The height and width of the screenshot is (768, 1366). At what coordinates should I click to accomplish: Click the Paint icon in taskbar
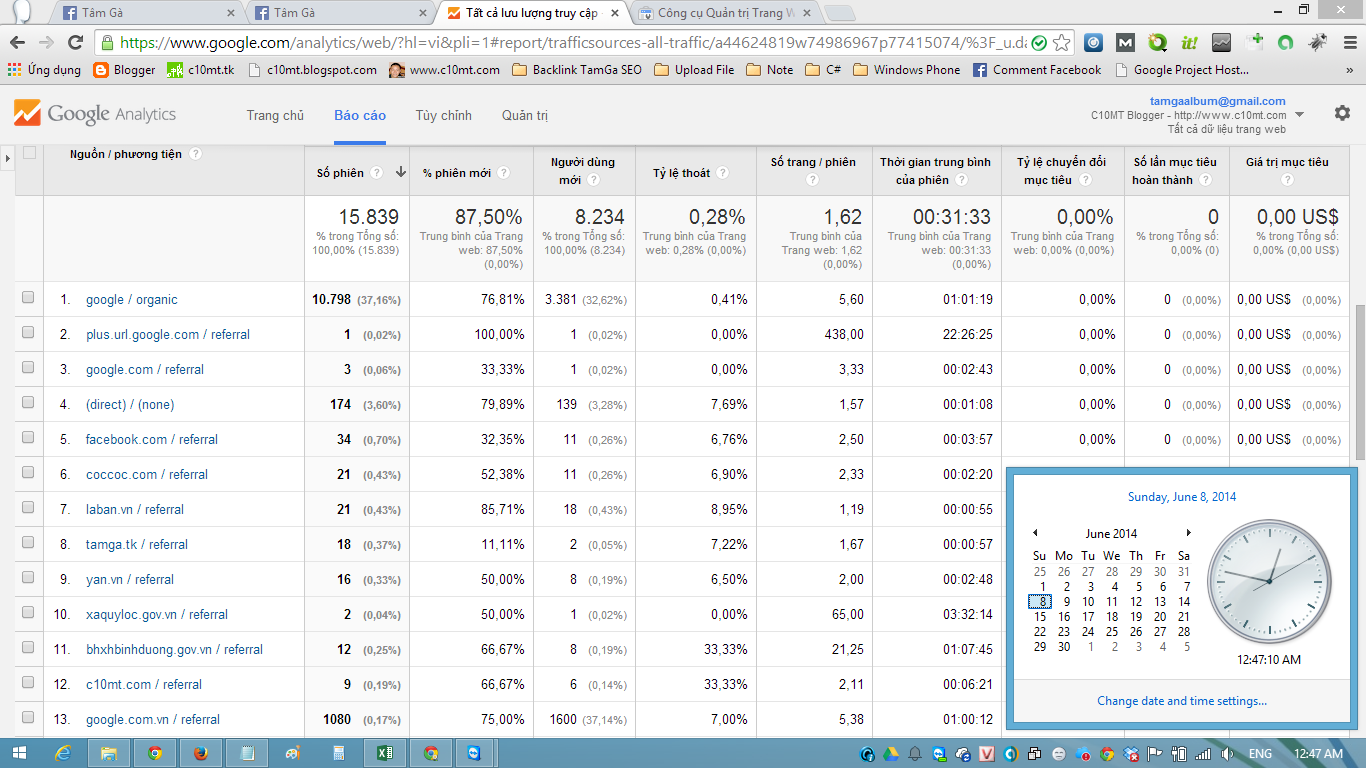pyautogui.click(x=292, y=753)
